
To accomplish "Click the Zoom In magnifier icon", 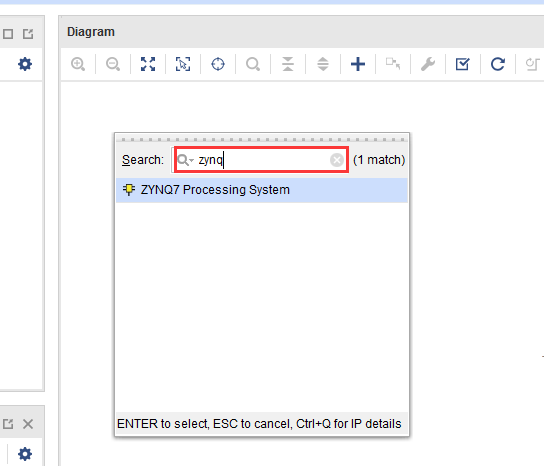I will (x=78, y=64).
